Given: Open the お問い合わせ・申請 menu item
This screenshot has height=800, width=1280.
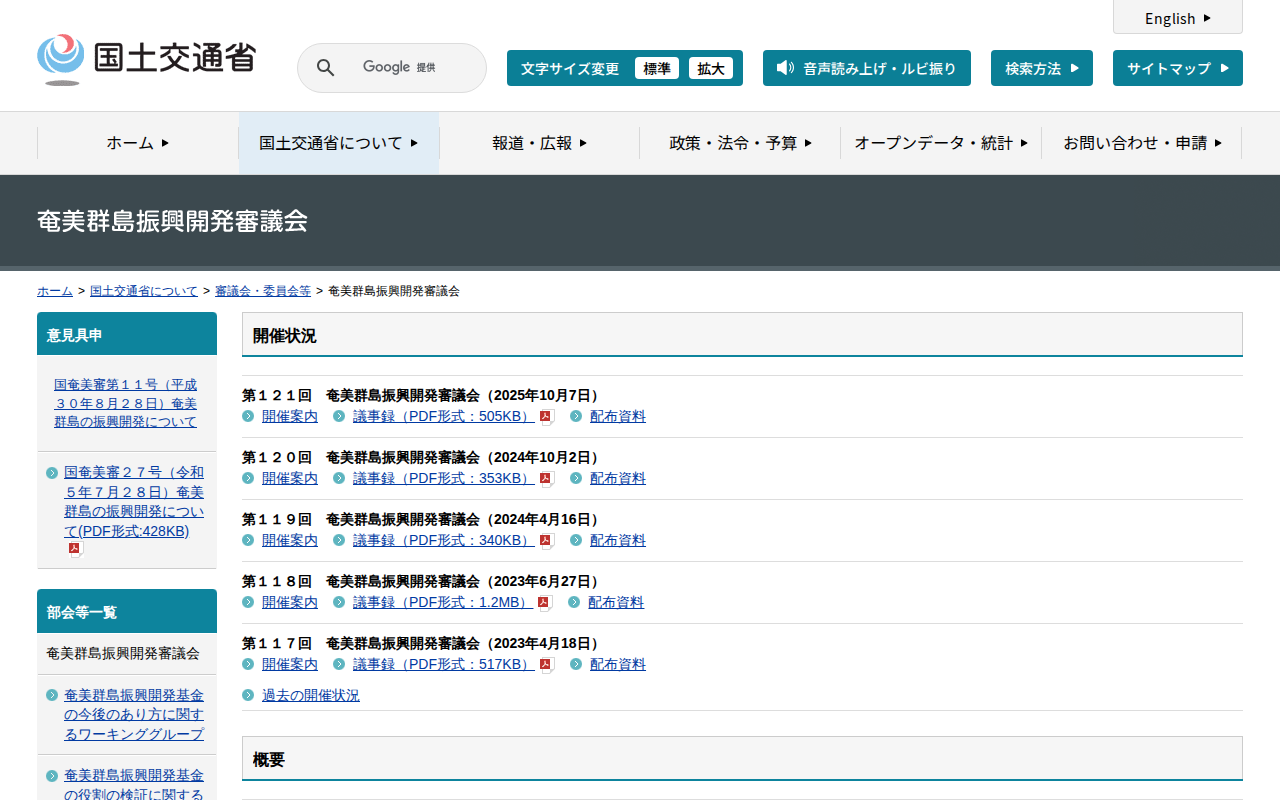Looking at the screenshot, I should click(1142, 143).
